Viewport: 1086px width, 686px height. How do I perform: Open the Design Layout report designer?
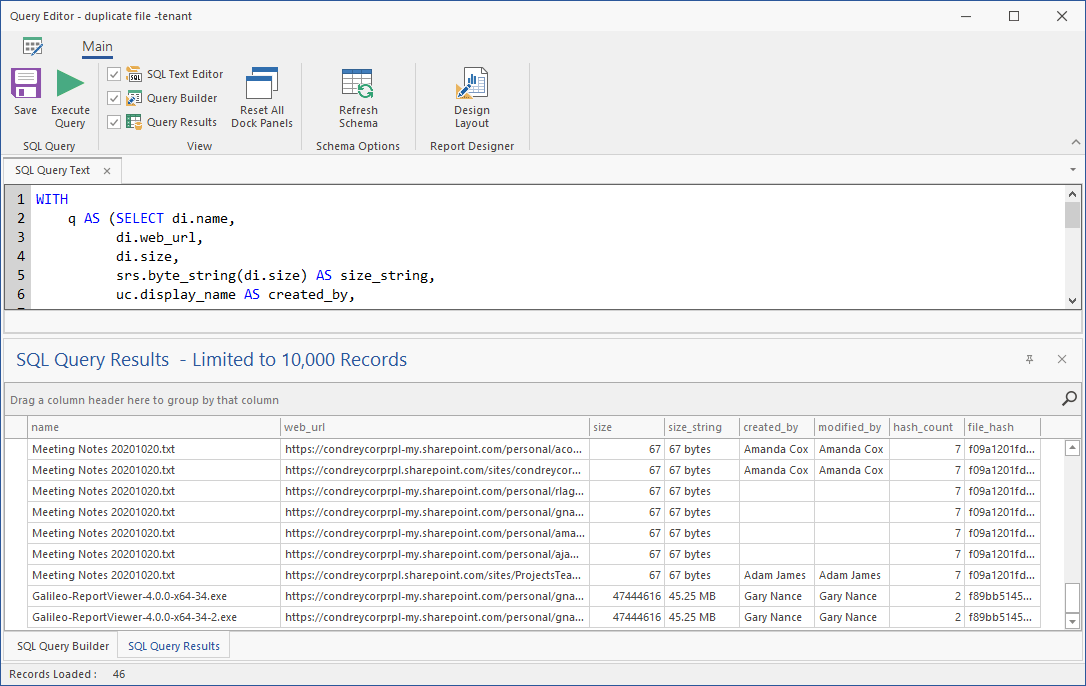pyautogui.click(x=472, y=85)
